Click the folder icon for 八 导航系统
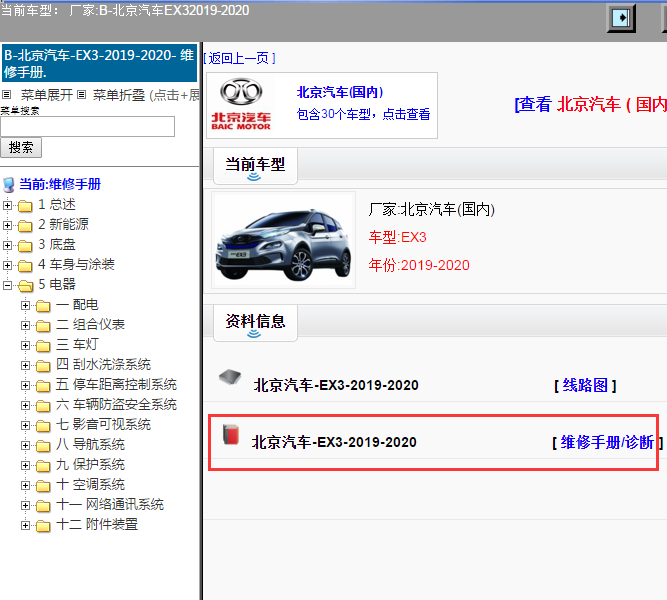This screenshot has width=667, height=600. point(43,446)
